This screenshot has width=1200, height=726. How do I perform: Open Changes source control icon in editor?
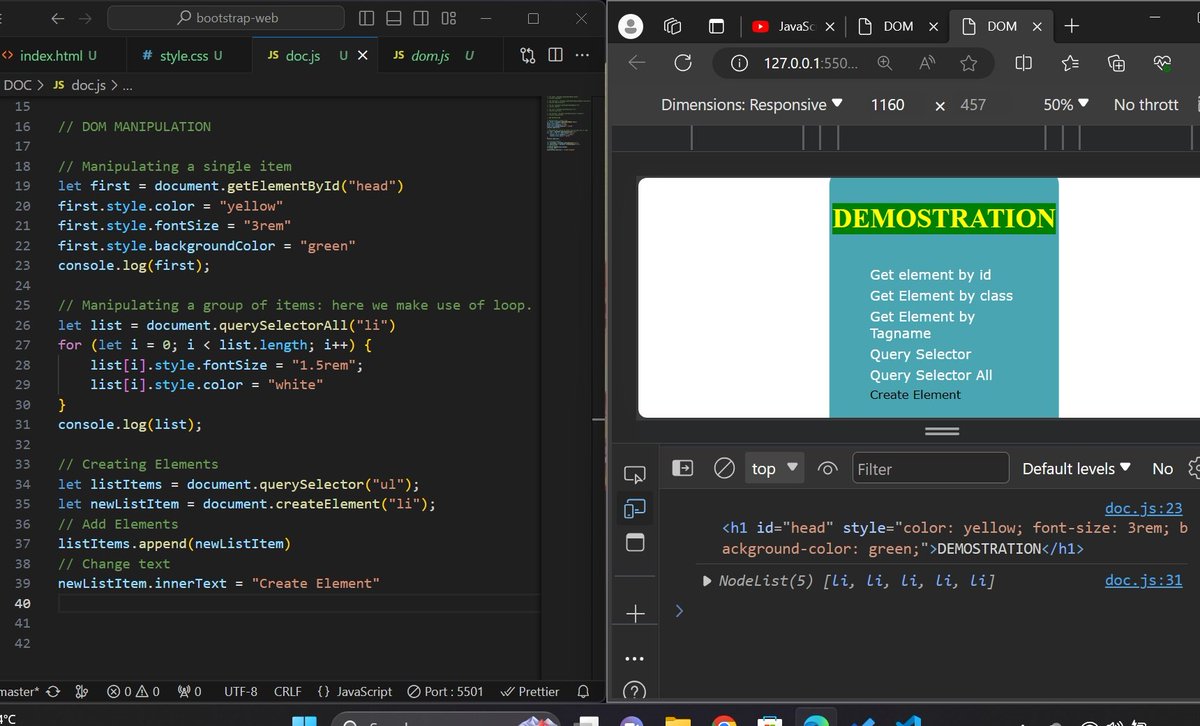(528, 56)
